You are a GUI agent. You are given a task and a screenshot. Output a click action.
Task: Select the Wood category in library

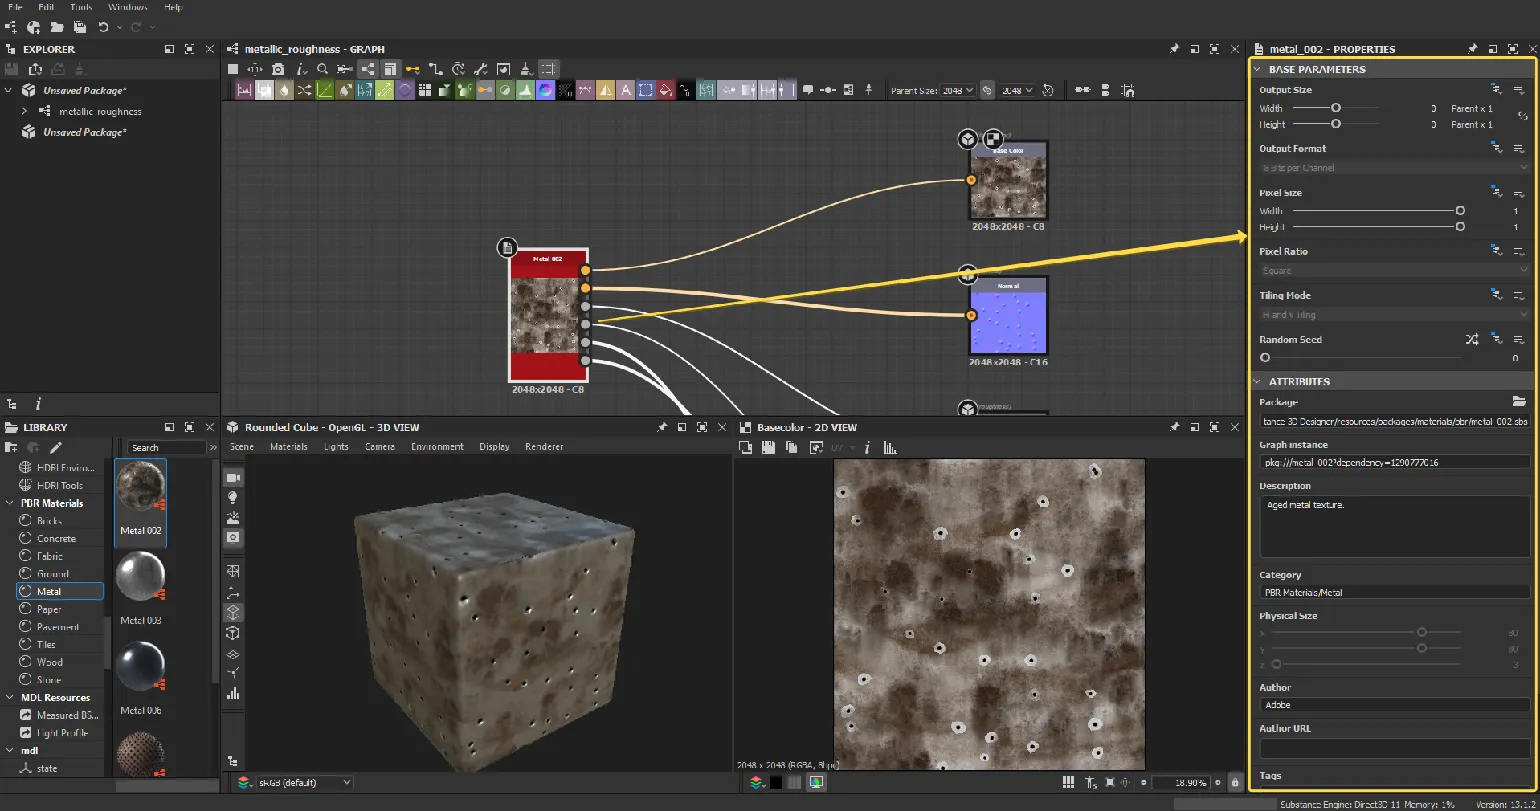click(49, 662)
